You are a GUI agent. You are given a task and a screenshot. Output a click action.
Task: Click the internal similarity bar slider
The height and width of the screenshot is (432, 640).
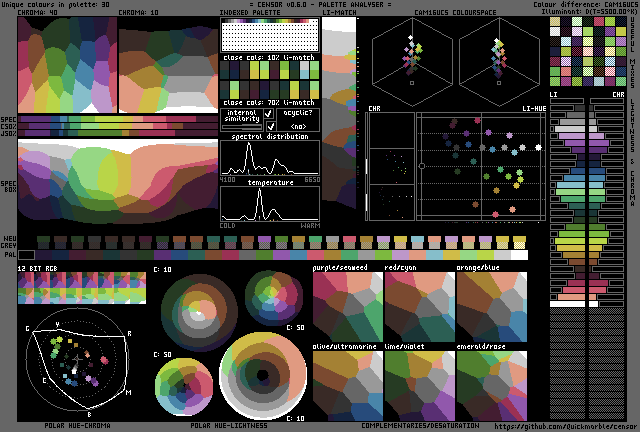[x=242, y=127]
